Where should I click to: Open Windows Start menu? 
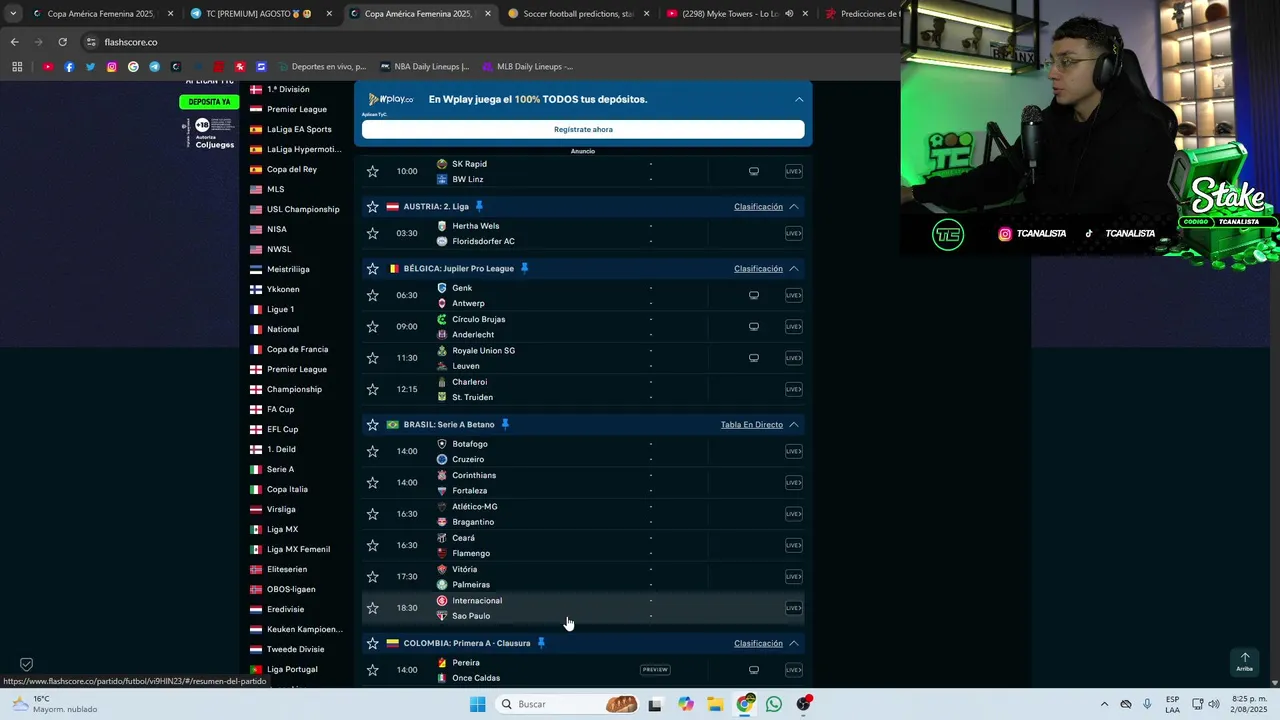tap(477, 704)
